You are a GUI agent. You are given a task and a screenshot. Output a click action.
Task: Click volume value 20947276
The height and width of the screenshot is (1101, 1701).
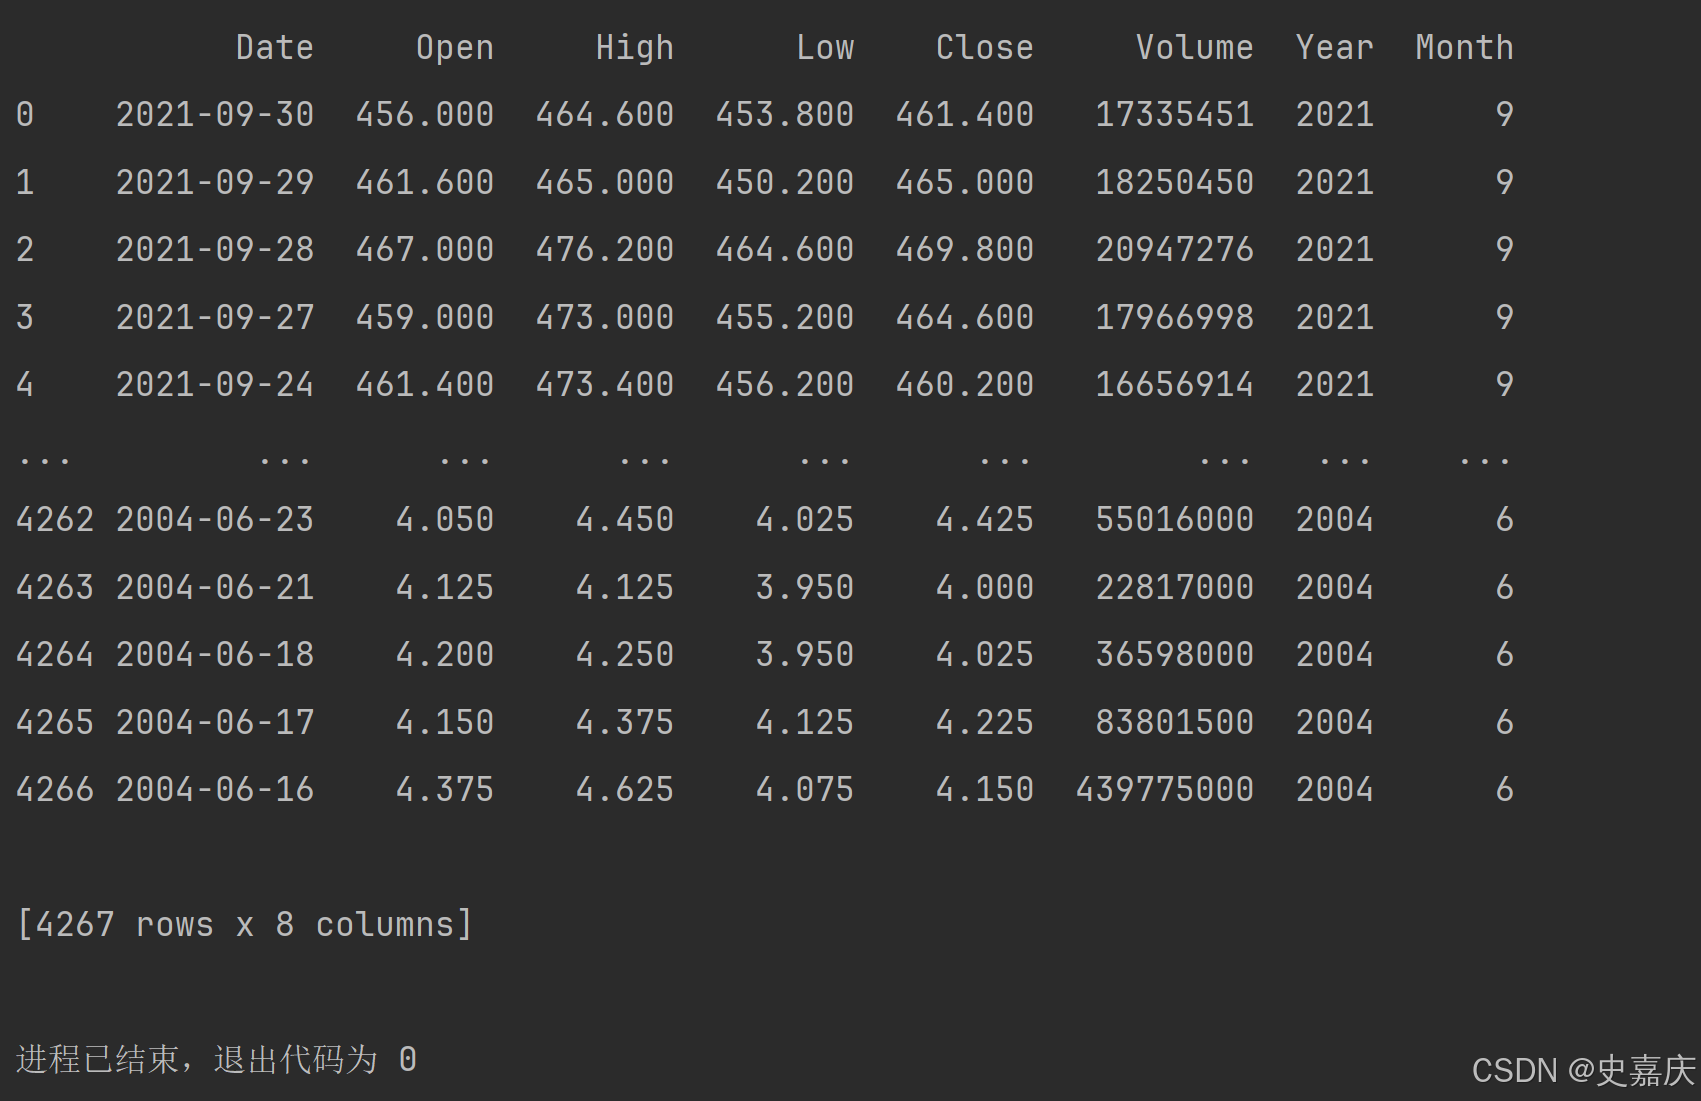coord(1175,249)
